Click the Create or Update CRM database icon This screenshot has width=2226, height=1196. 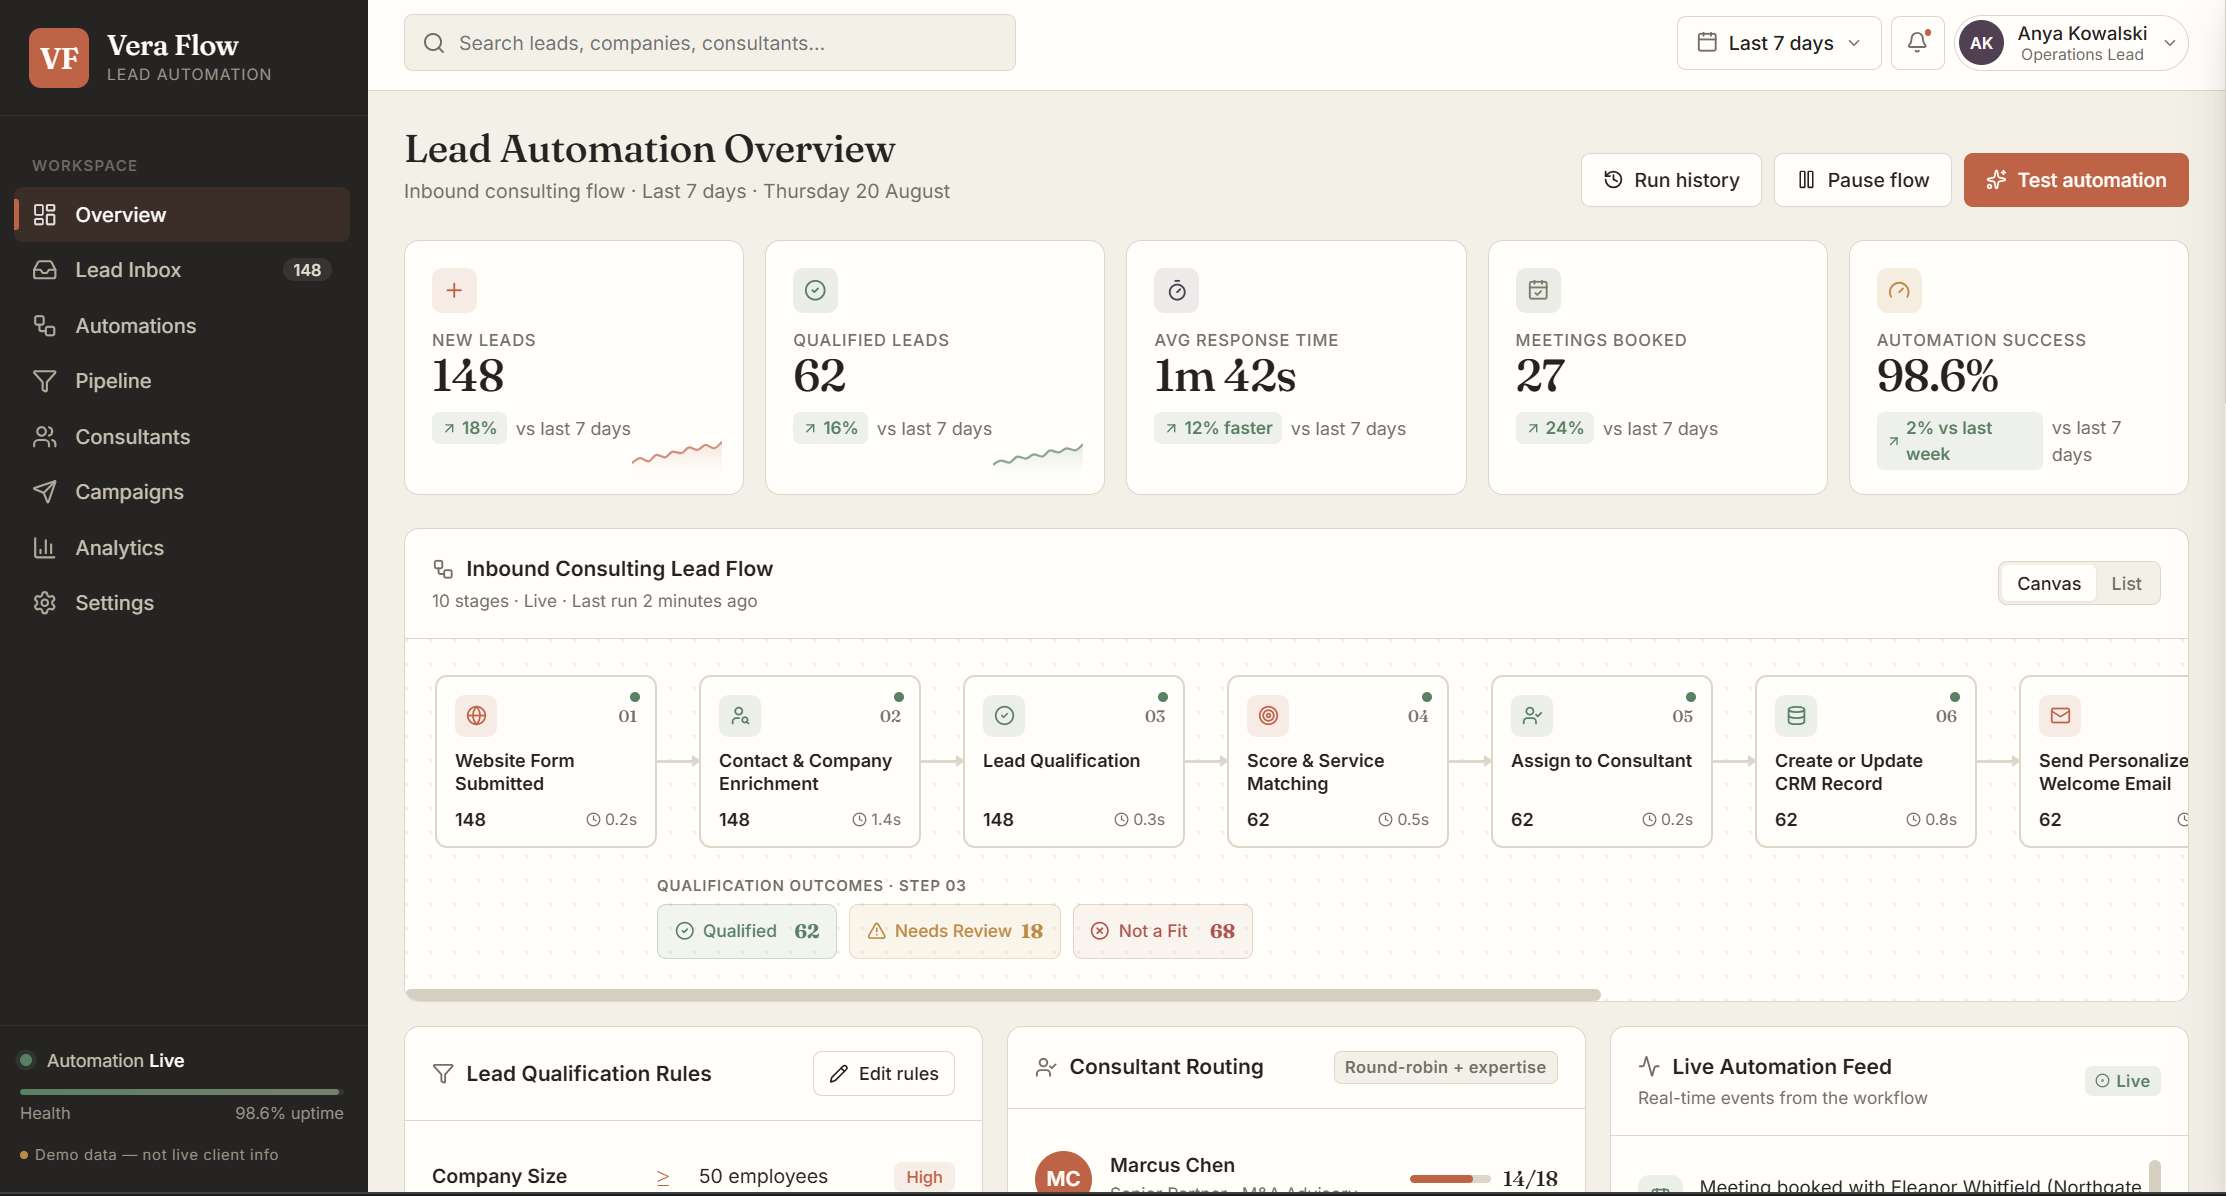(x=1796, y=715)
